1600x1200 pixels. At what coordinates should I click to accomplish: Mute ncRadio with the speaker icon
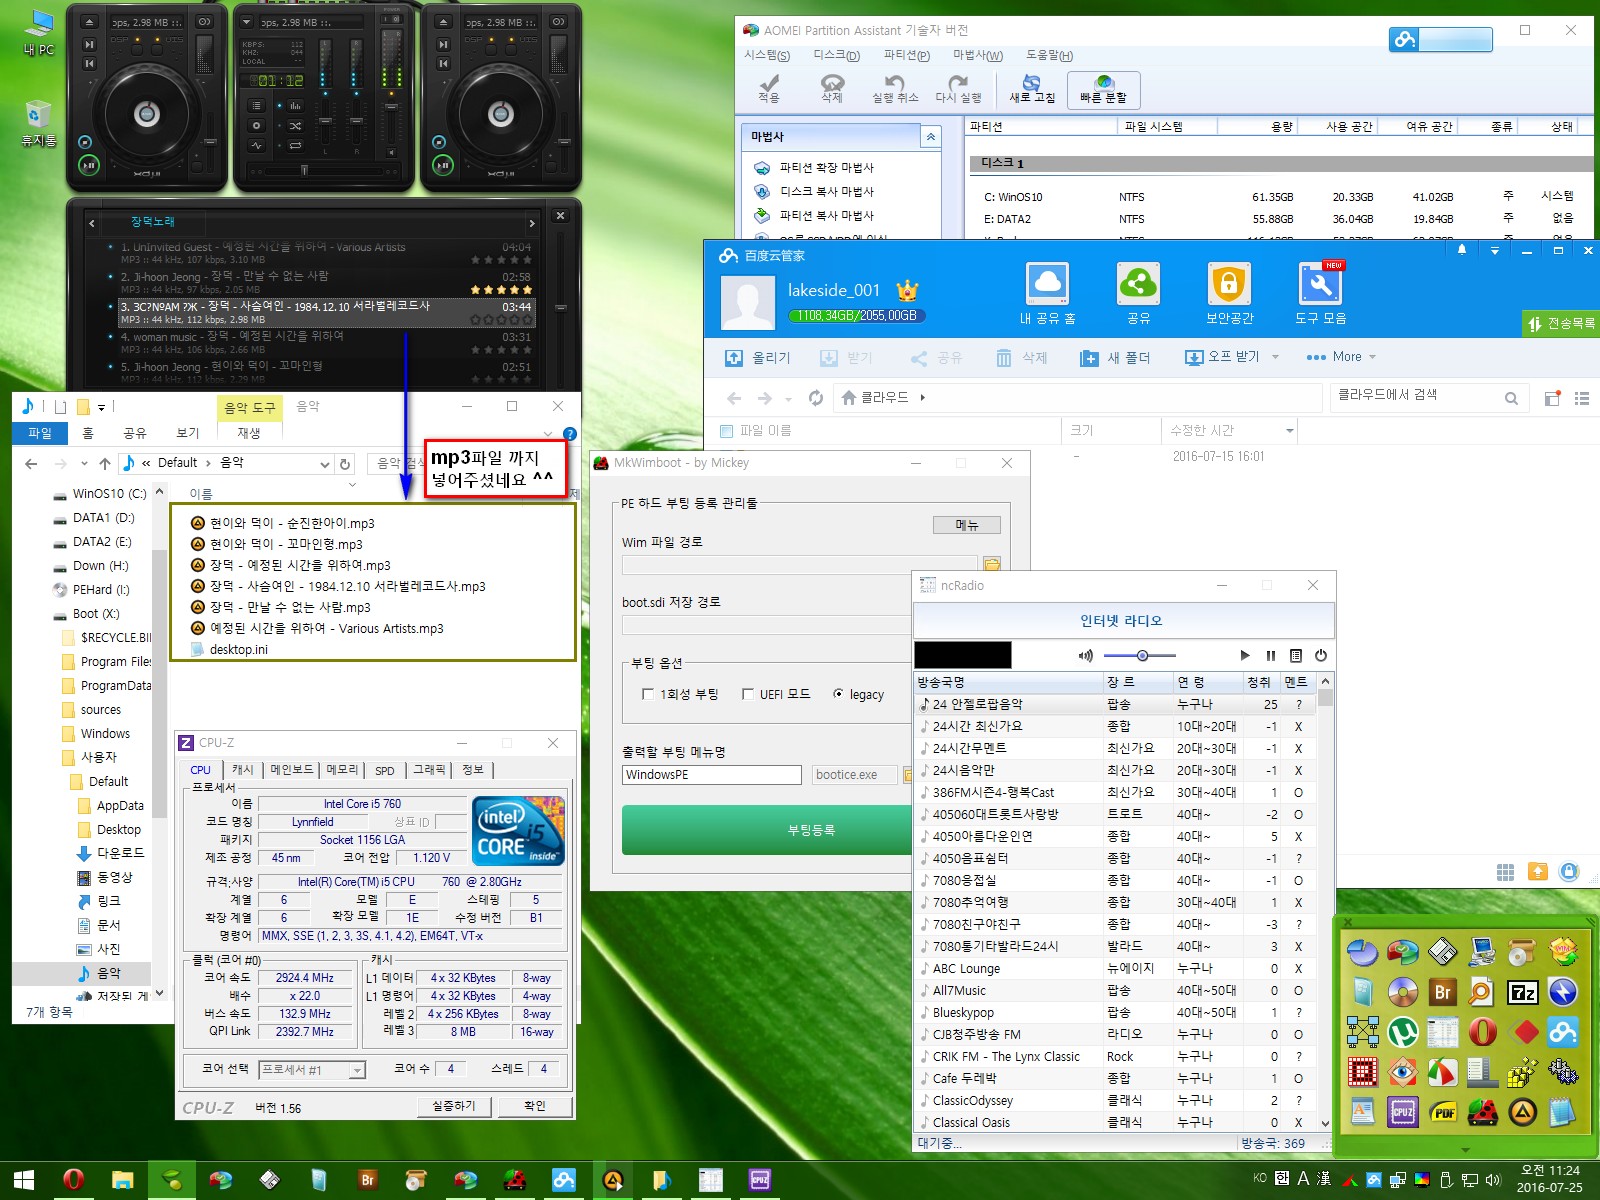(1086, 656)
